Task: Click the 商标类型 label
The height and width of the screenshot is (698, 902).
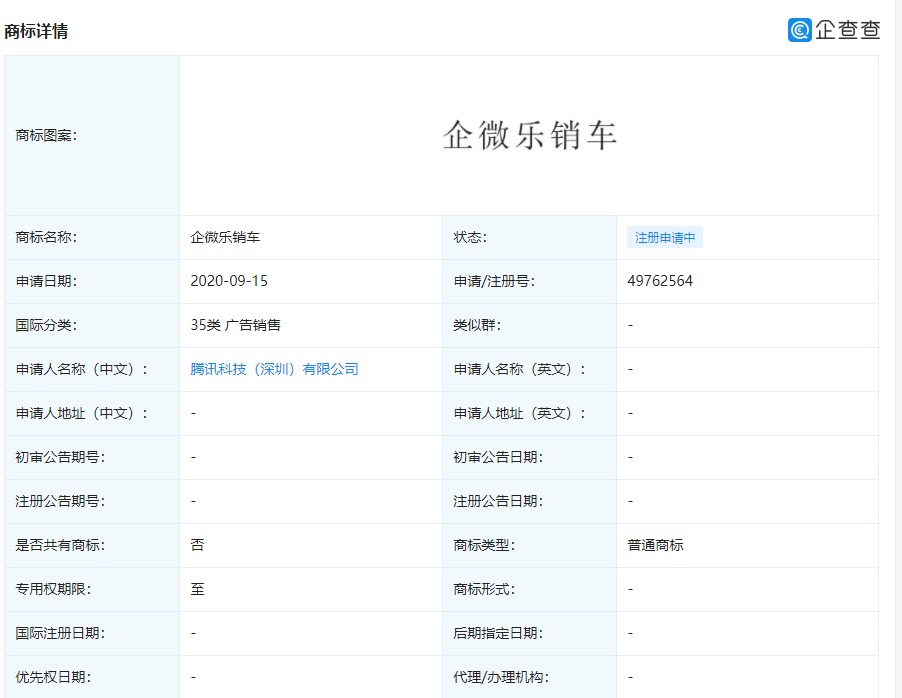Action: pos(484,545)
